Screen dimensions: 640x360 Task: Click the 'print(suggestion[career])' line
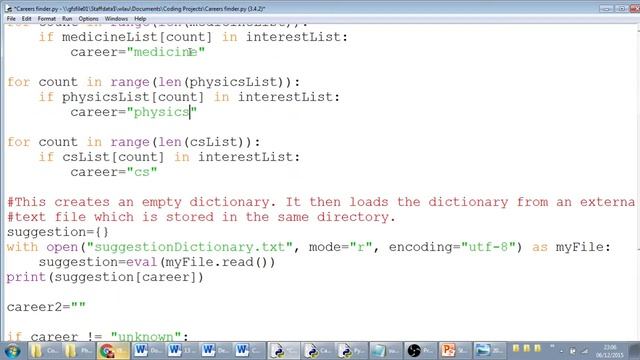coord(105,277)
